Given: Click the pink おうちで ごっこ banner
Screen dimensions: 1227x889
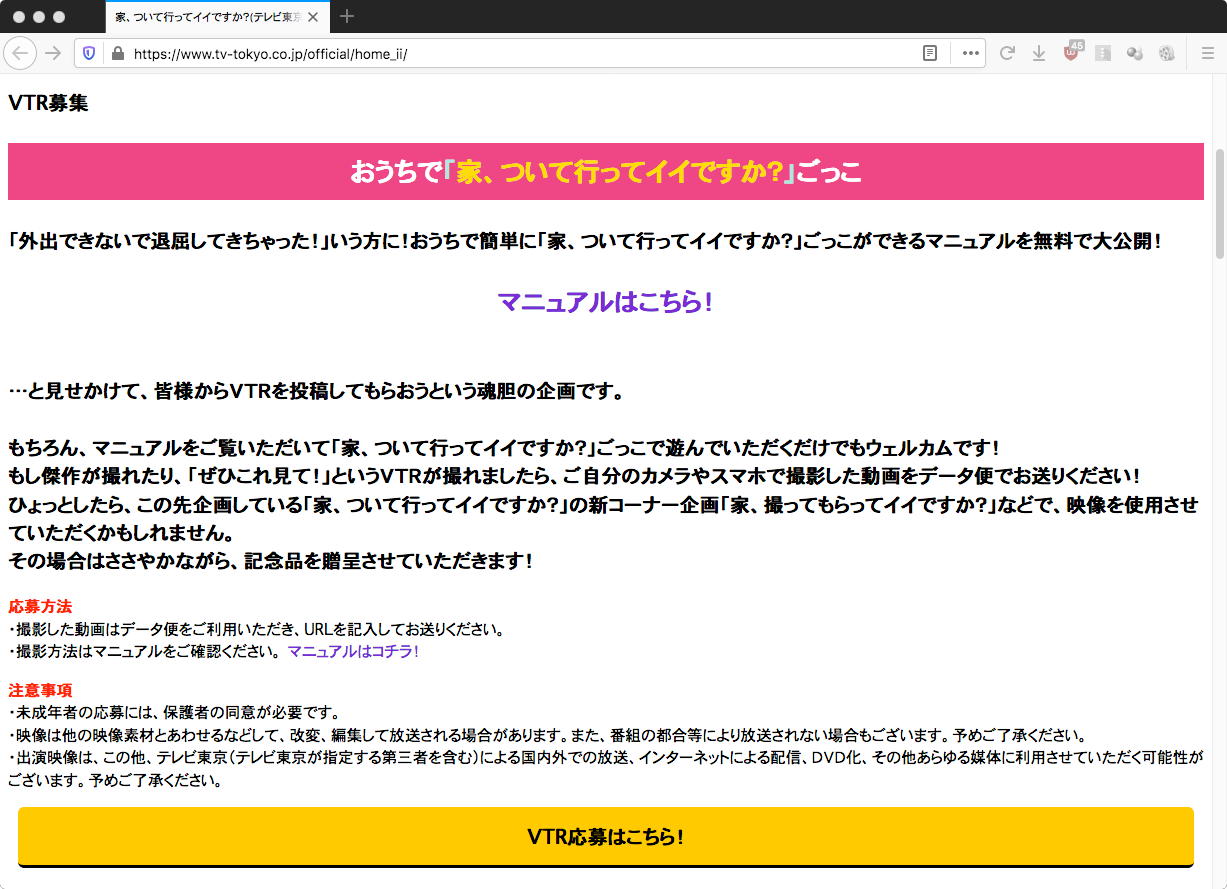Looking at the screenshot, I should pyautogui.click(x=606, y=172).
